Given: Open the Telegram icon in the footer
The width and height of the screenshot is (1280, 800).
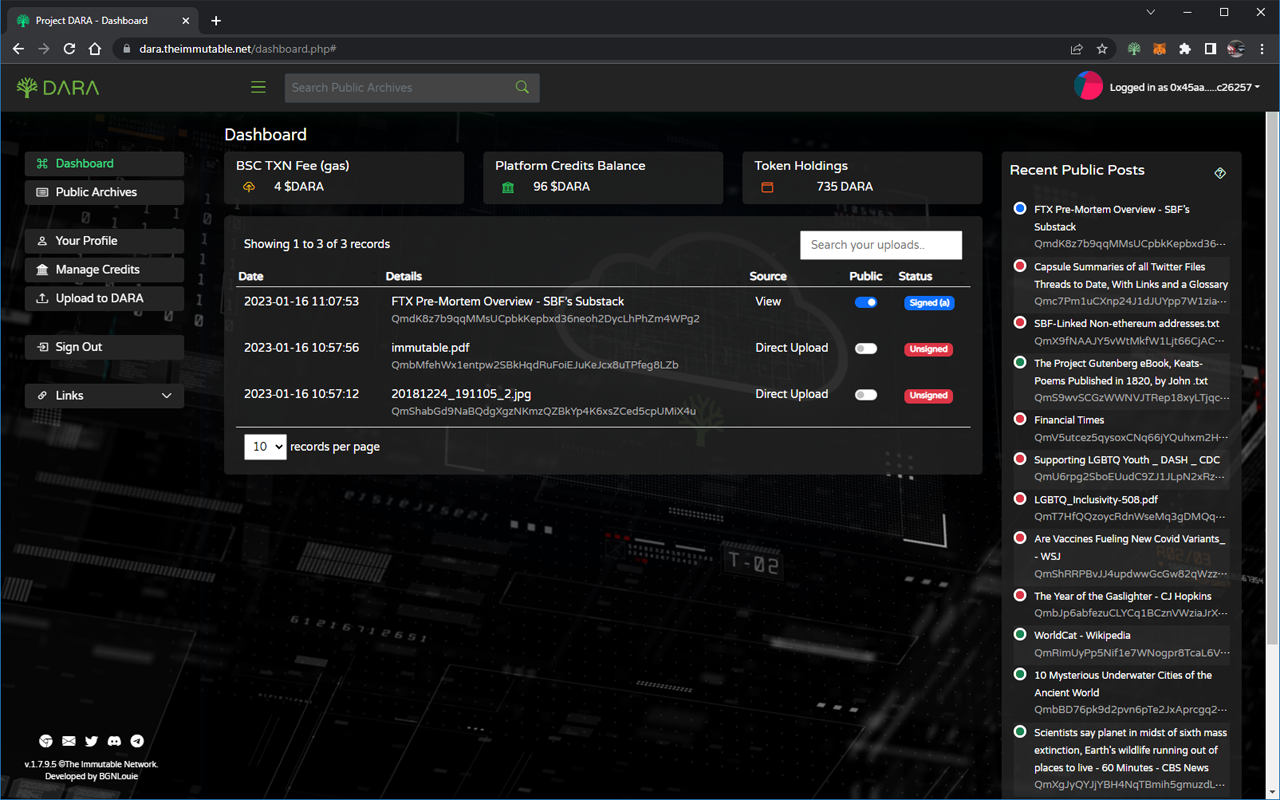Looking at the screenshot, I should [137, 741].
